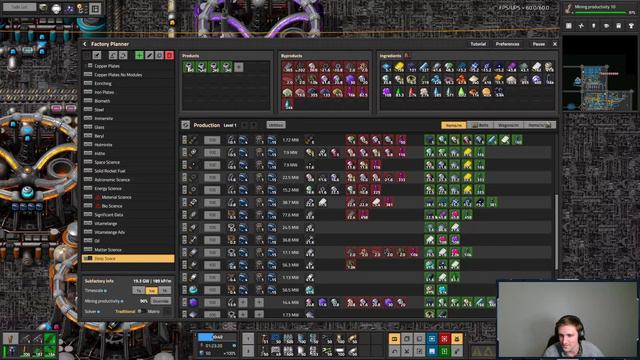Click the move handle of the 17.1 MW row
Screen dimensions: 640x360
click(184, 253)
